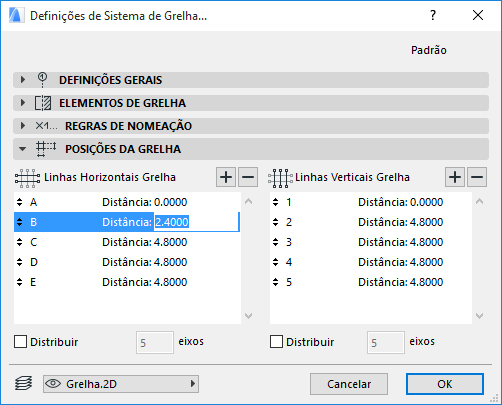Click reorder handle of line B
502x405 pixels.
(20, 222)
